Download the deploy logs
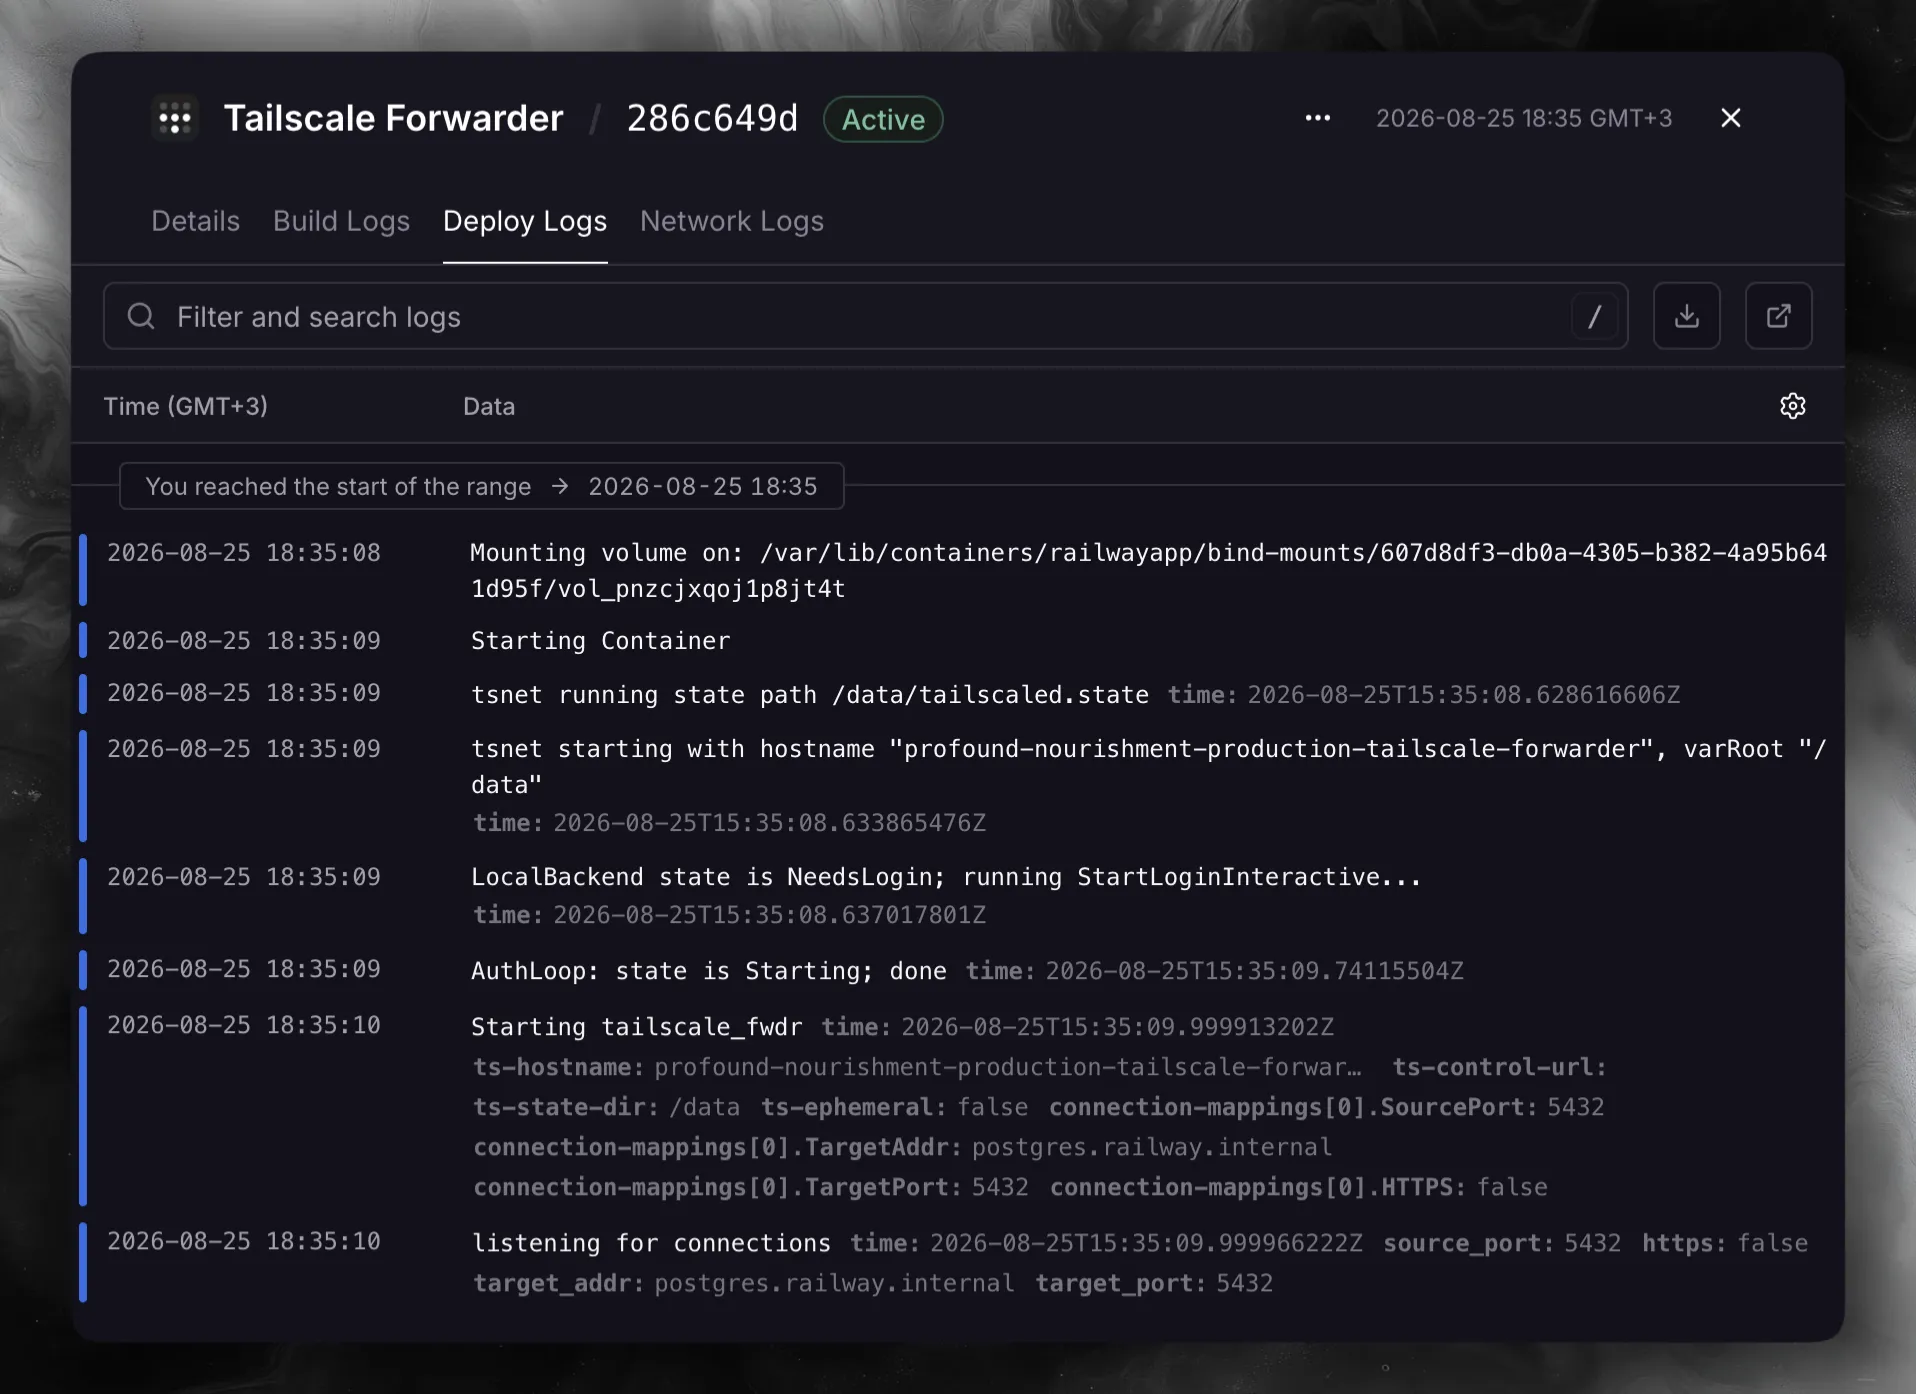 (1686, 316)
